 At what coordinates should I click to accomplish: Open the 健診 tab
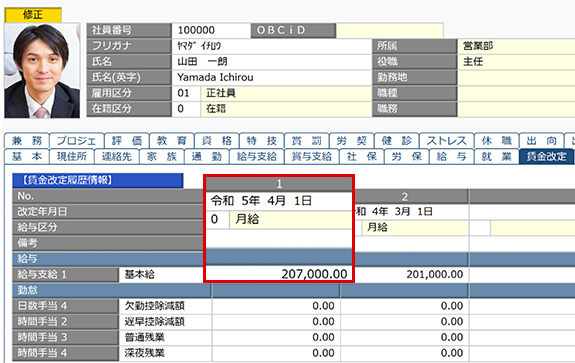coord(396,141)
